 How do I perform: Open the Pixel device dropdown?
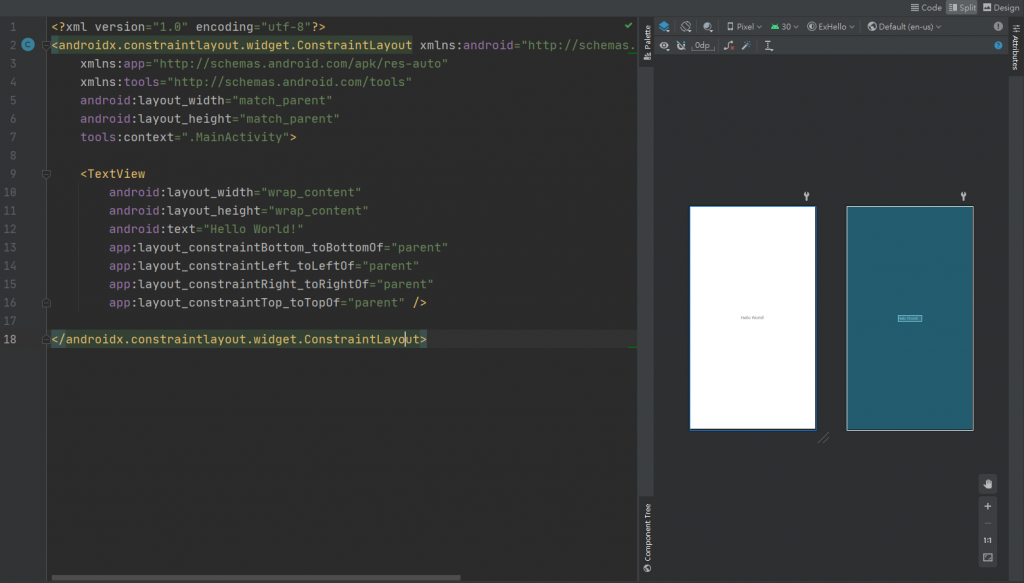(x=744, y=27)
